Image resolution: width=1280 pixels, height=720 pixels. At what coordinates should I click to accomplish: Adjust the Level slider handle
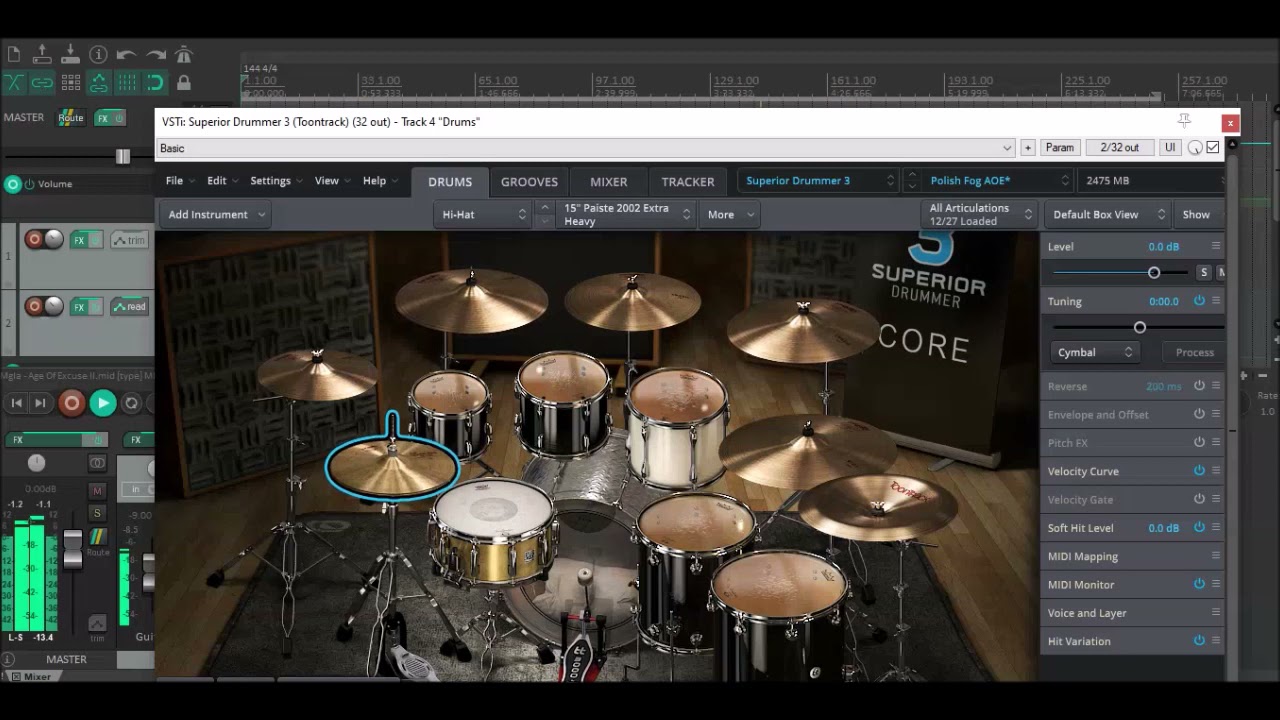point(1154,273)
